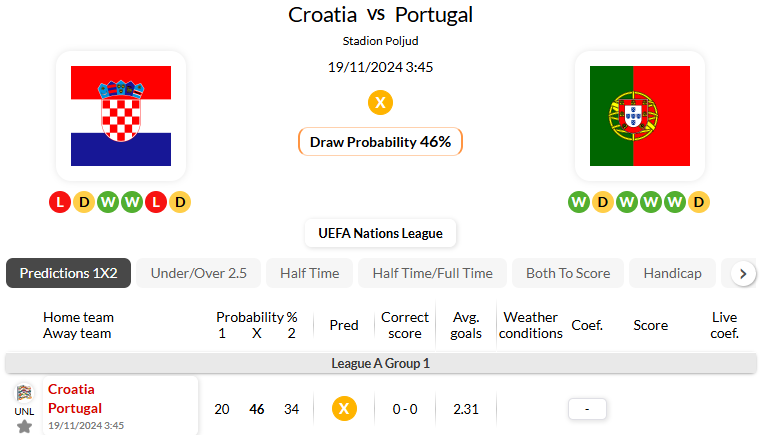Open the Half Time tab
773x435 pixels.
click(x=309, y=273)
